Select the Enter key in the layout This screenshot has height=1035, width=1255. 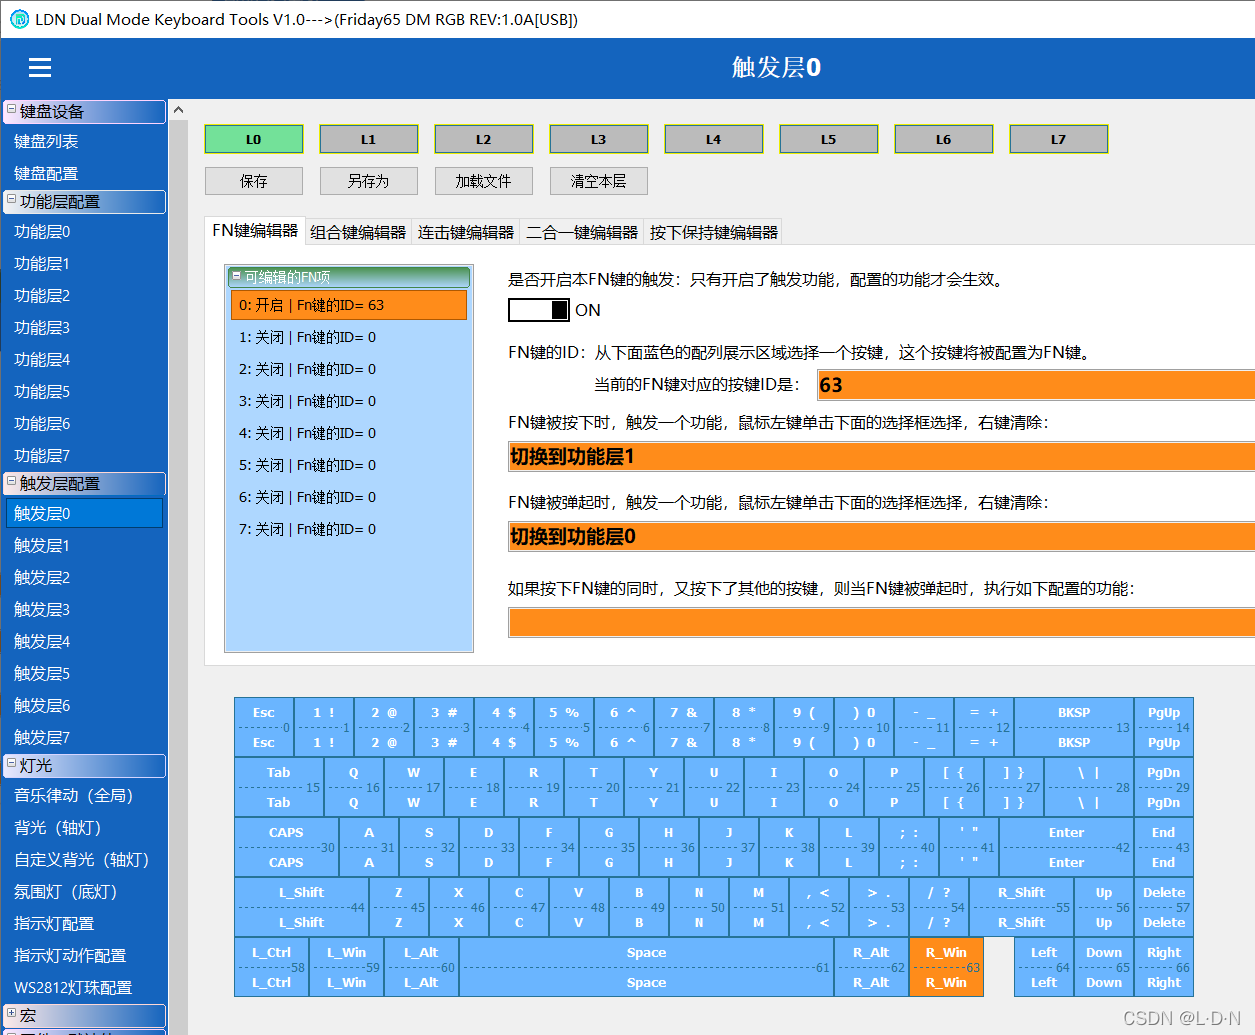click(1065, 847)
